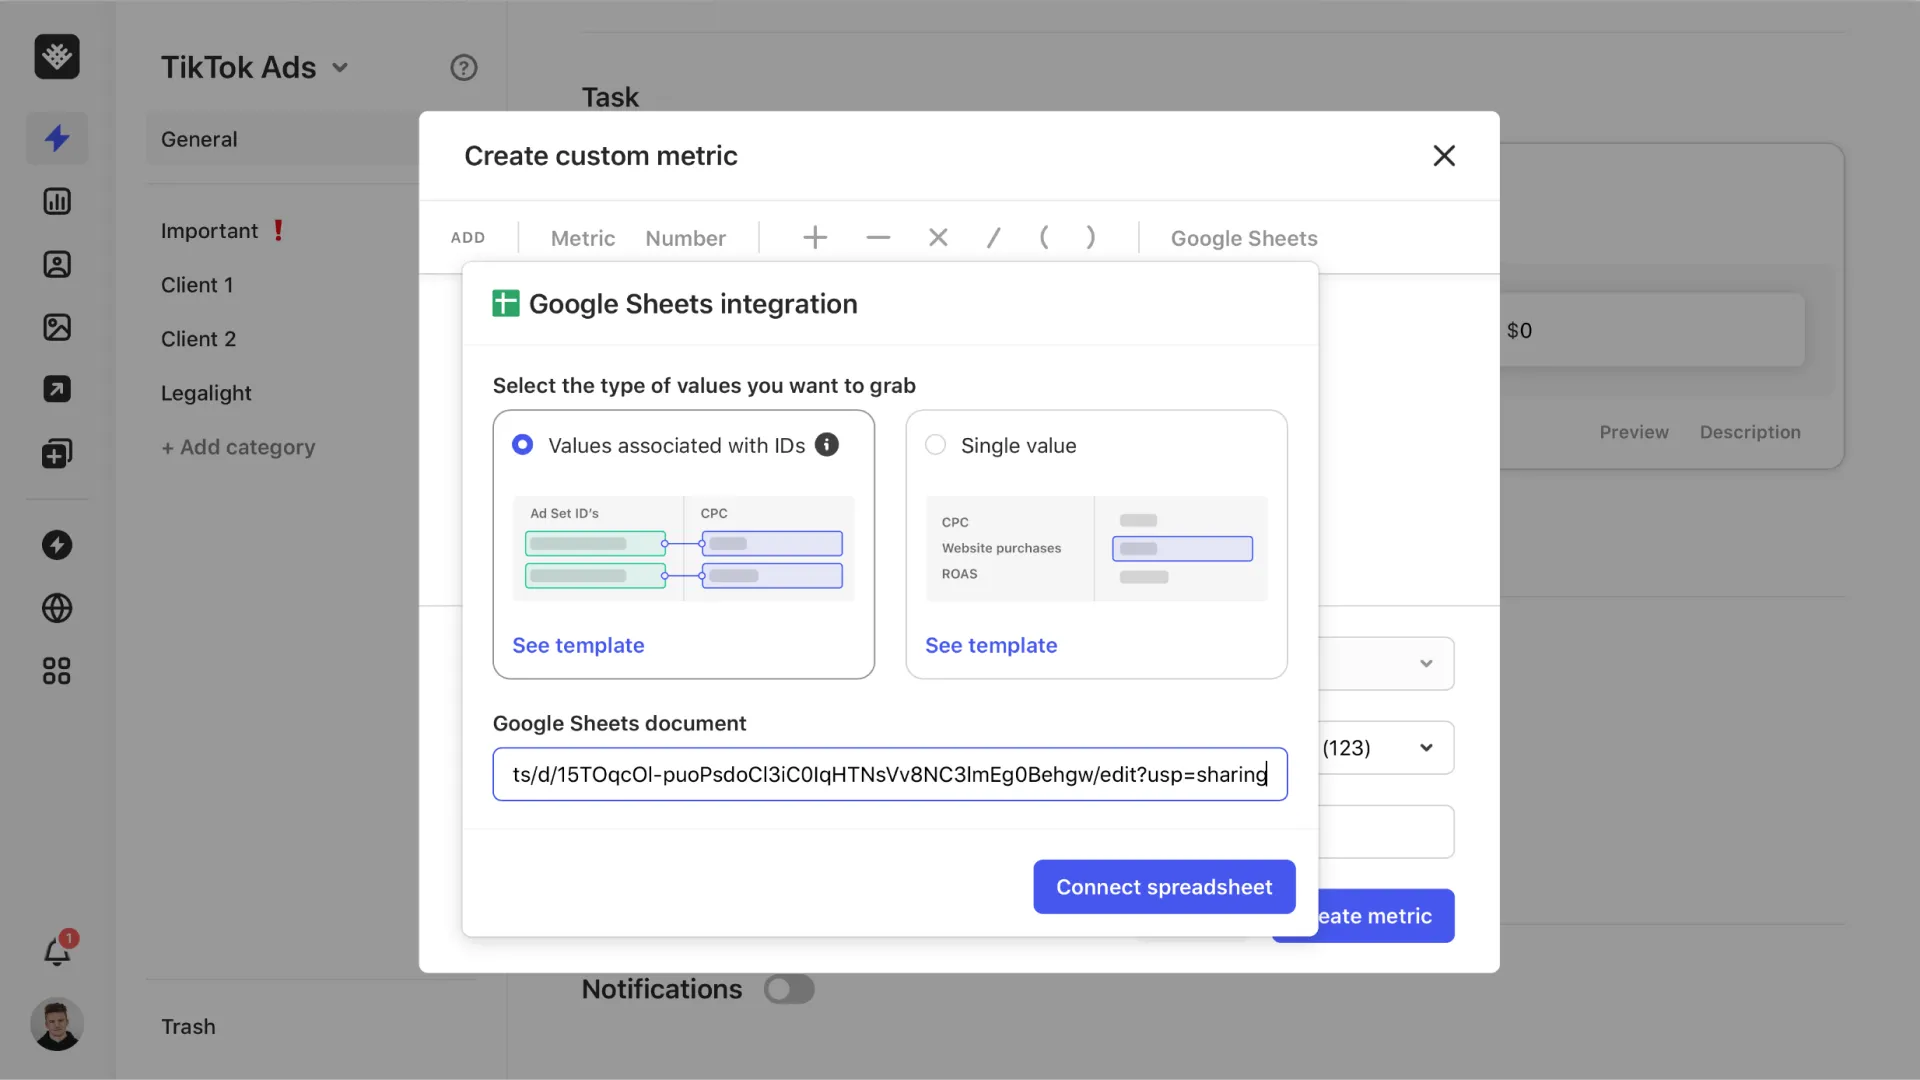
Task: Expand the TikTok Ads workspace dropdown
Action: [341, 67]
